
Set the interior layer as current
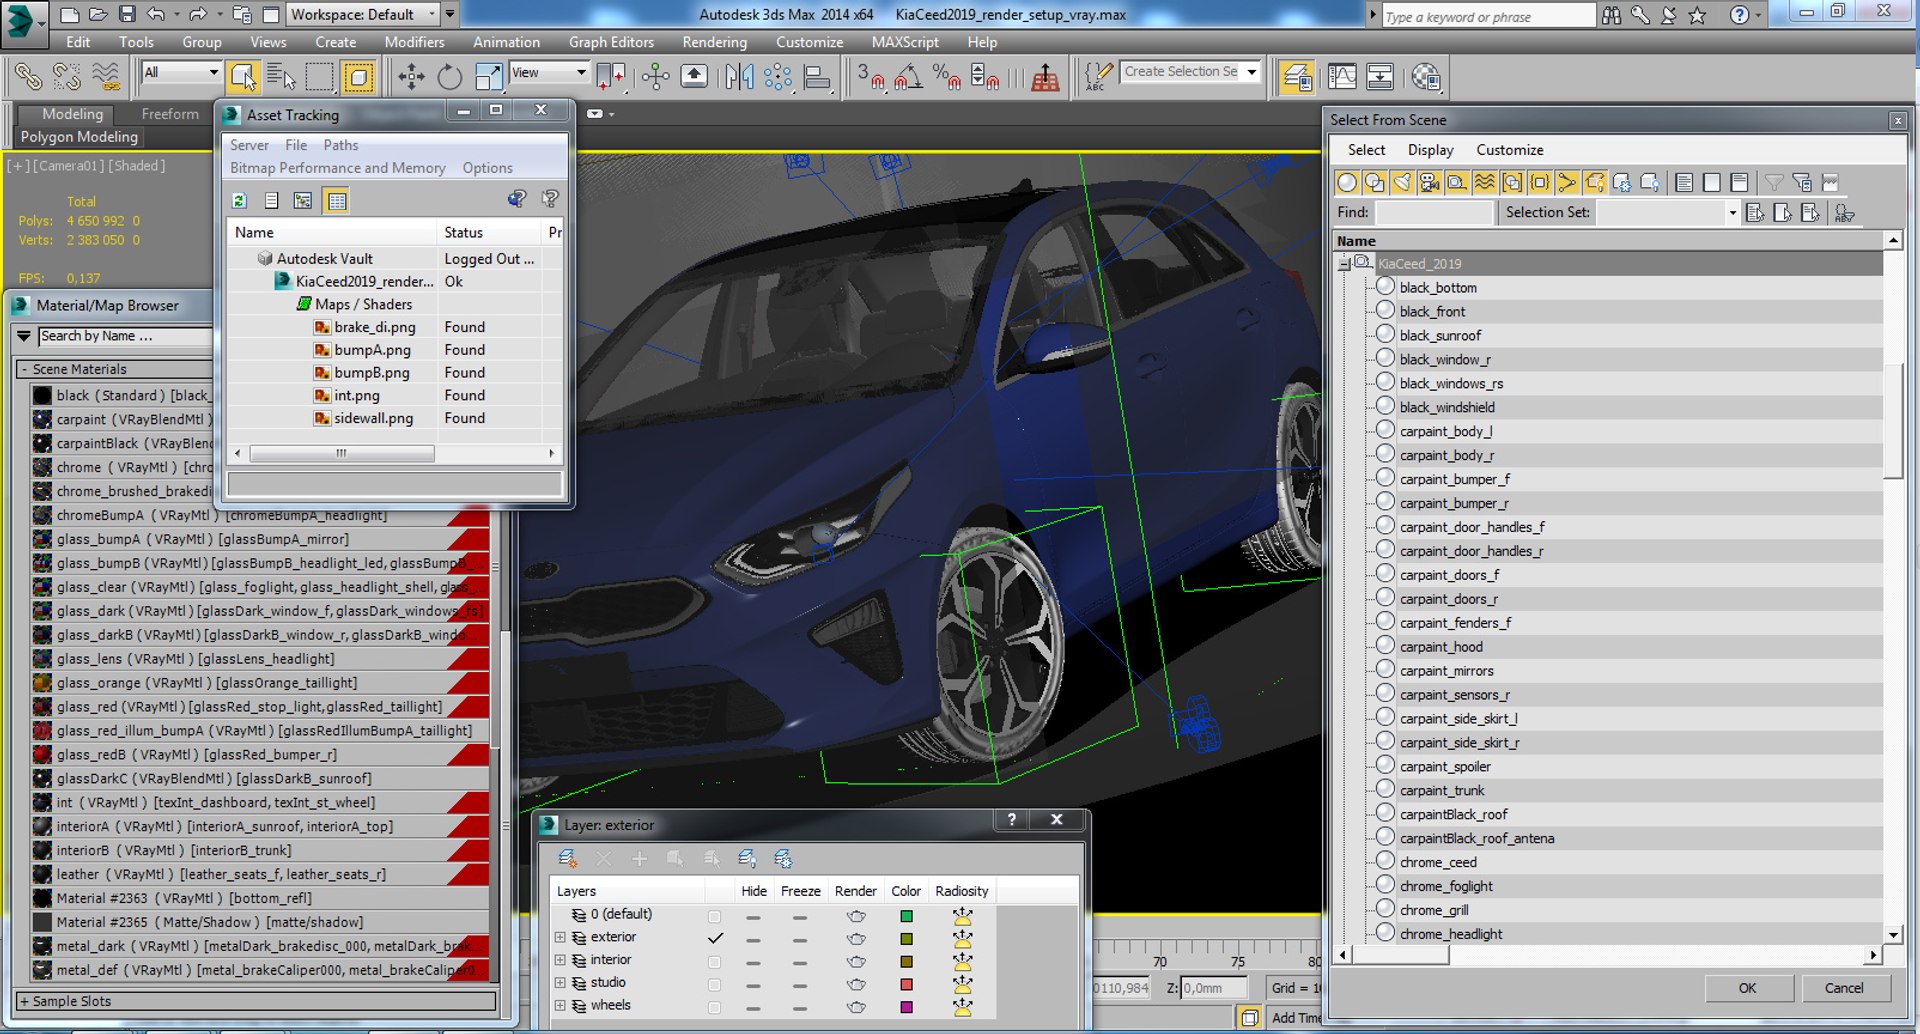point(714,961)
